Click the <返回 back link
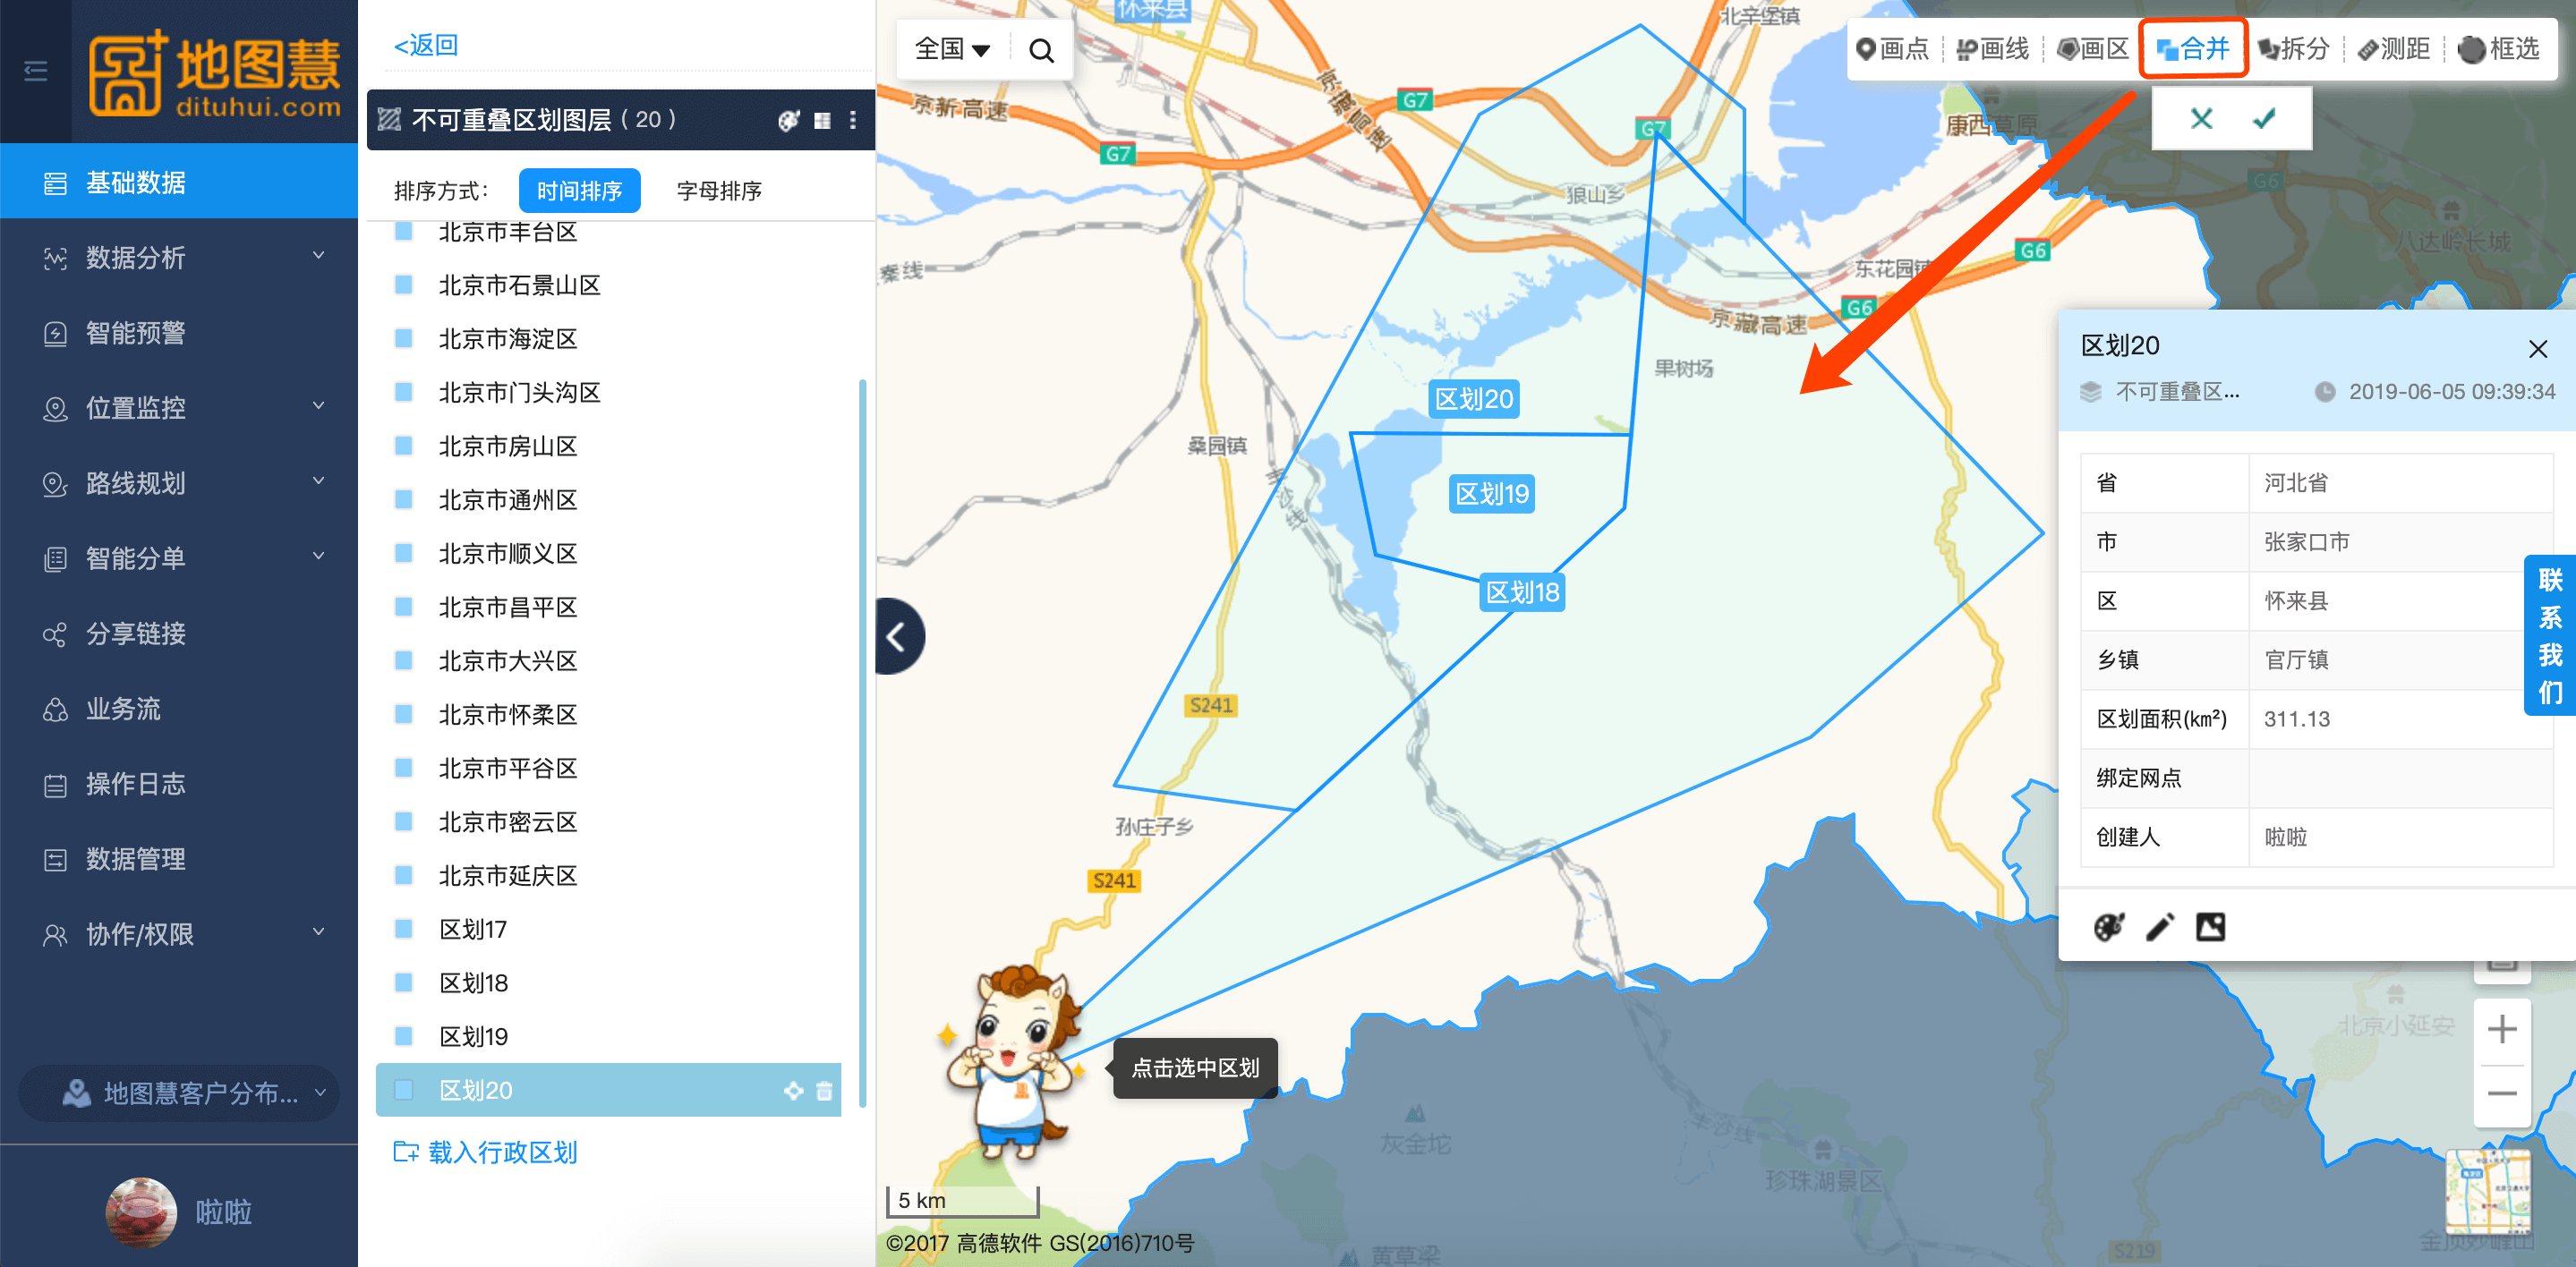The width and height of the screenshot is (2576, 1267). (x=426, y=45)
